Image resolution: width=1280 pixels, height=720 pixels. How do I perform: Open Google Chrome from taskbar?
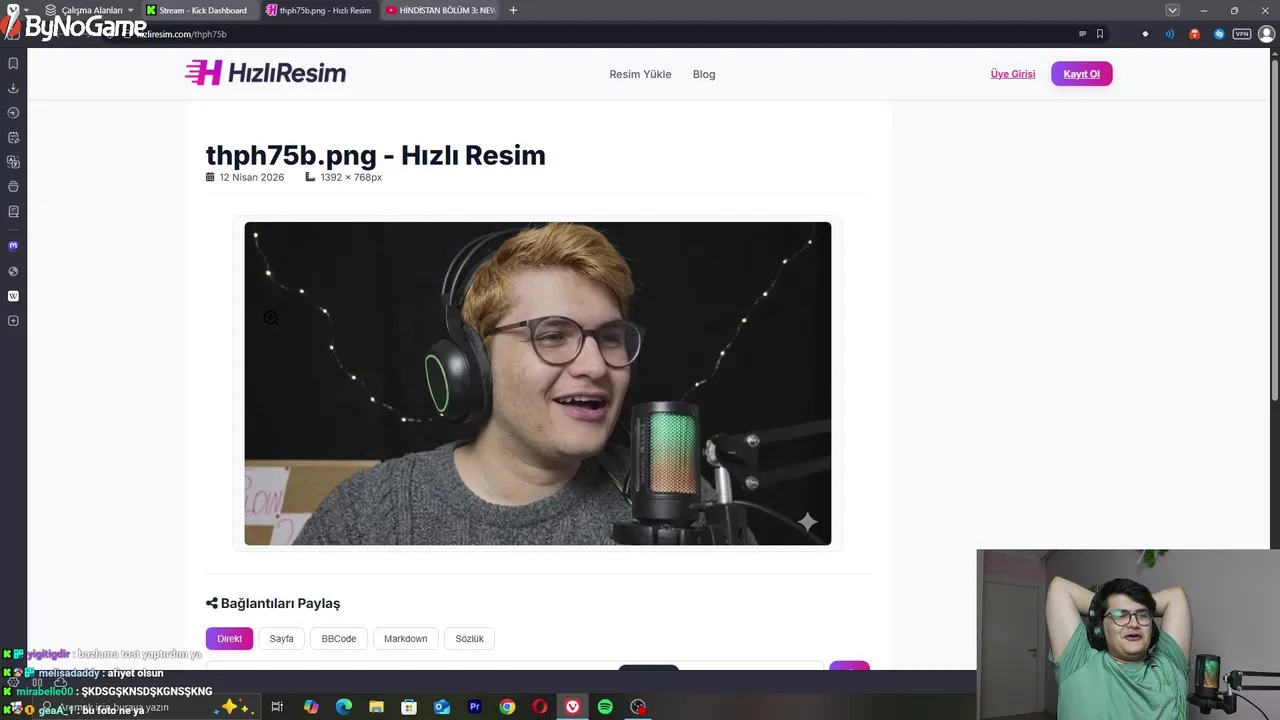507,707
